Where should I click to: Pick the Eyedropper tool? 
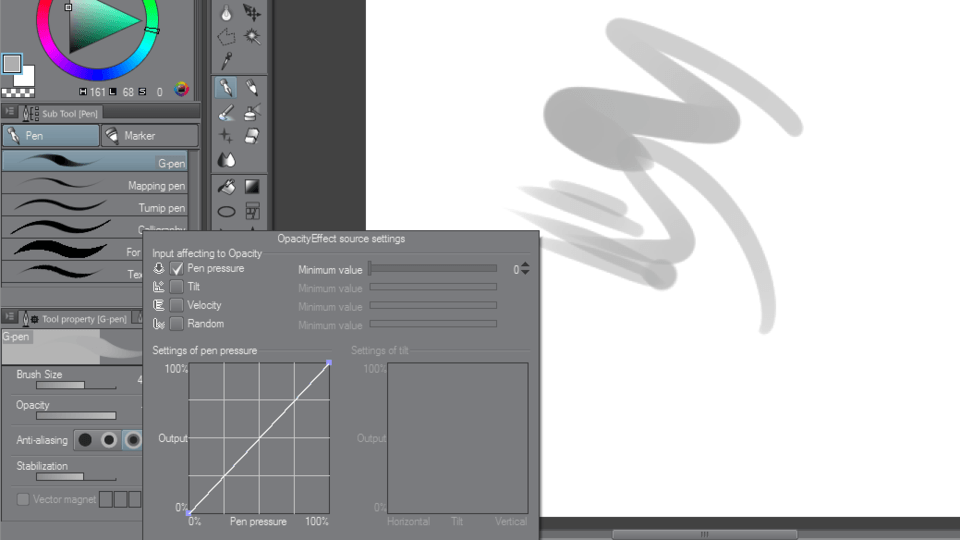coord(227,62)
